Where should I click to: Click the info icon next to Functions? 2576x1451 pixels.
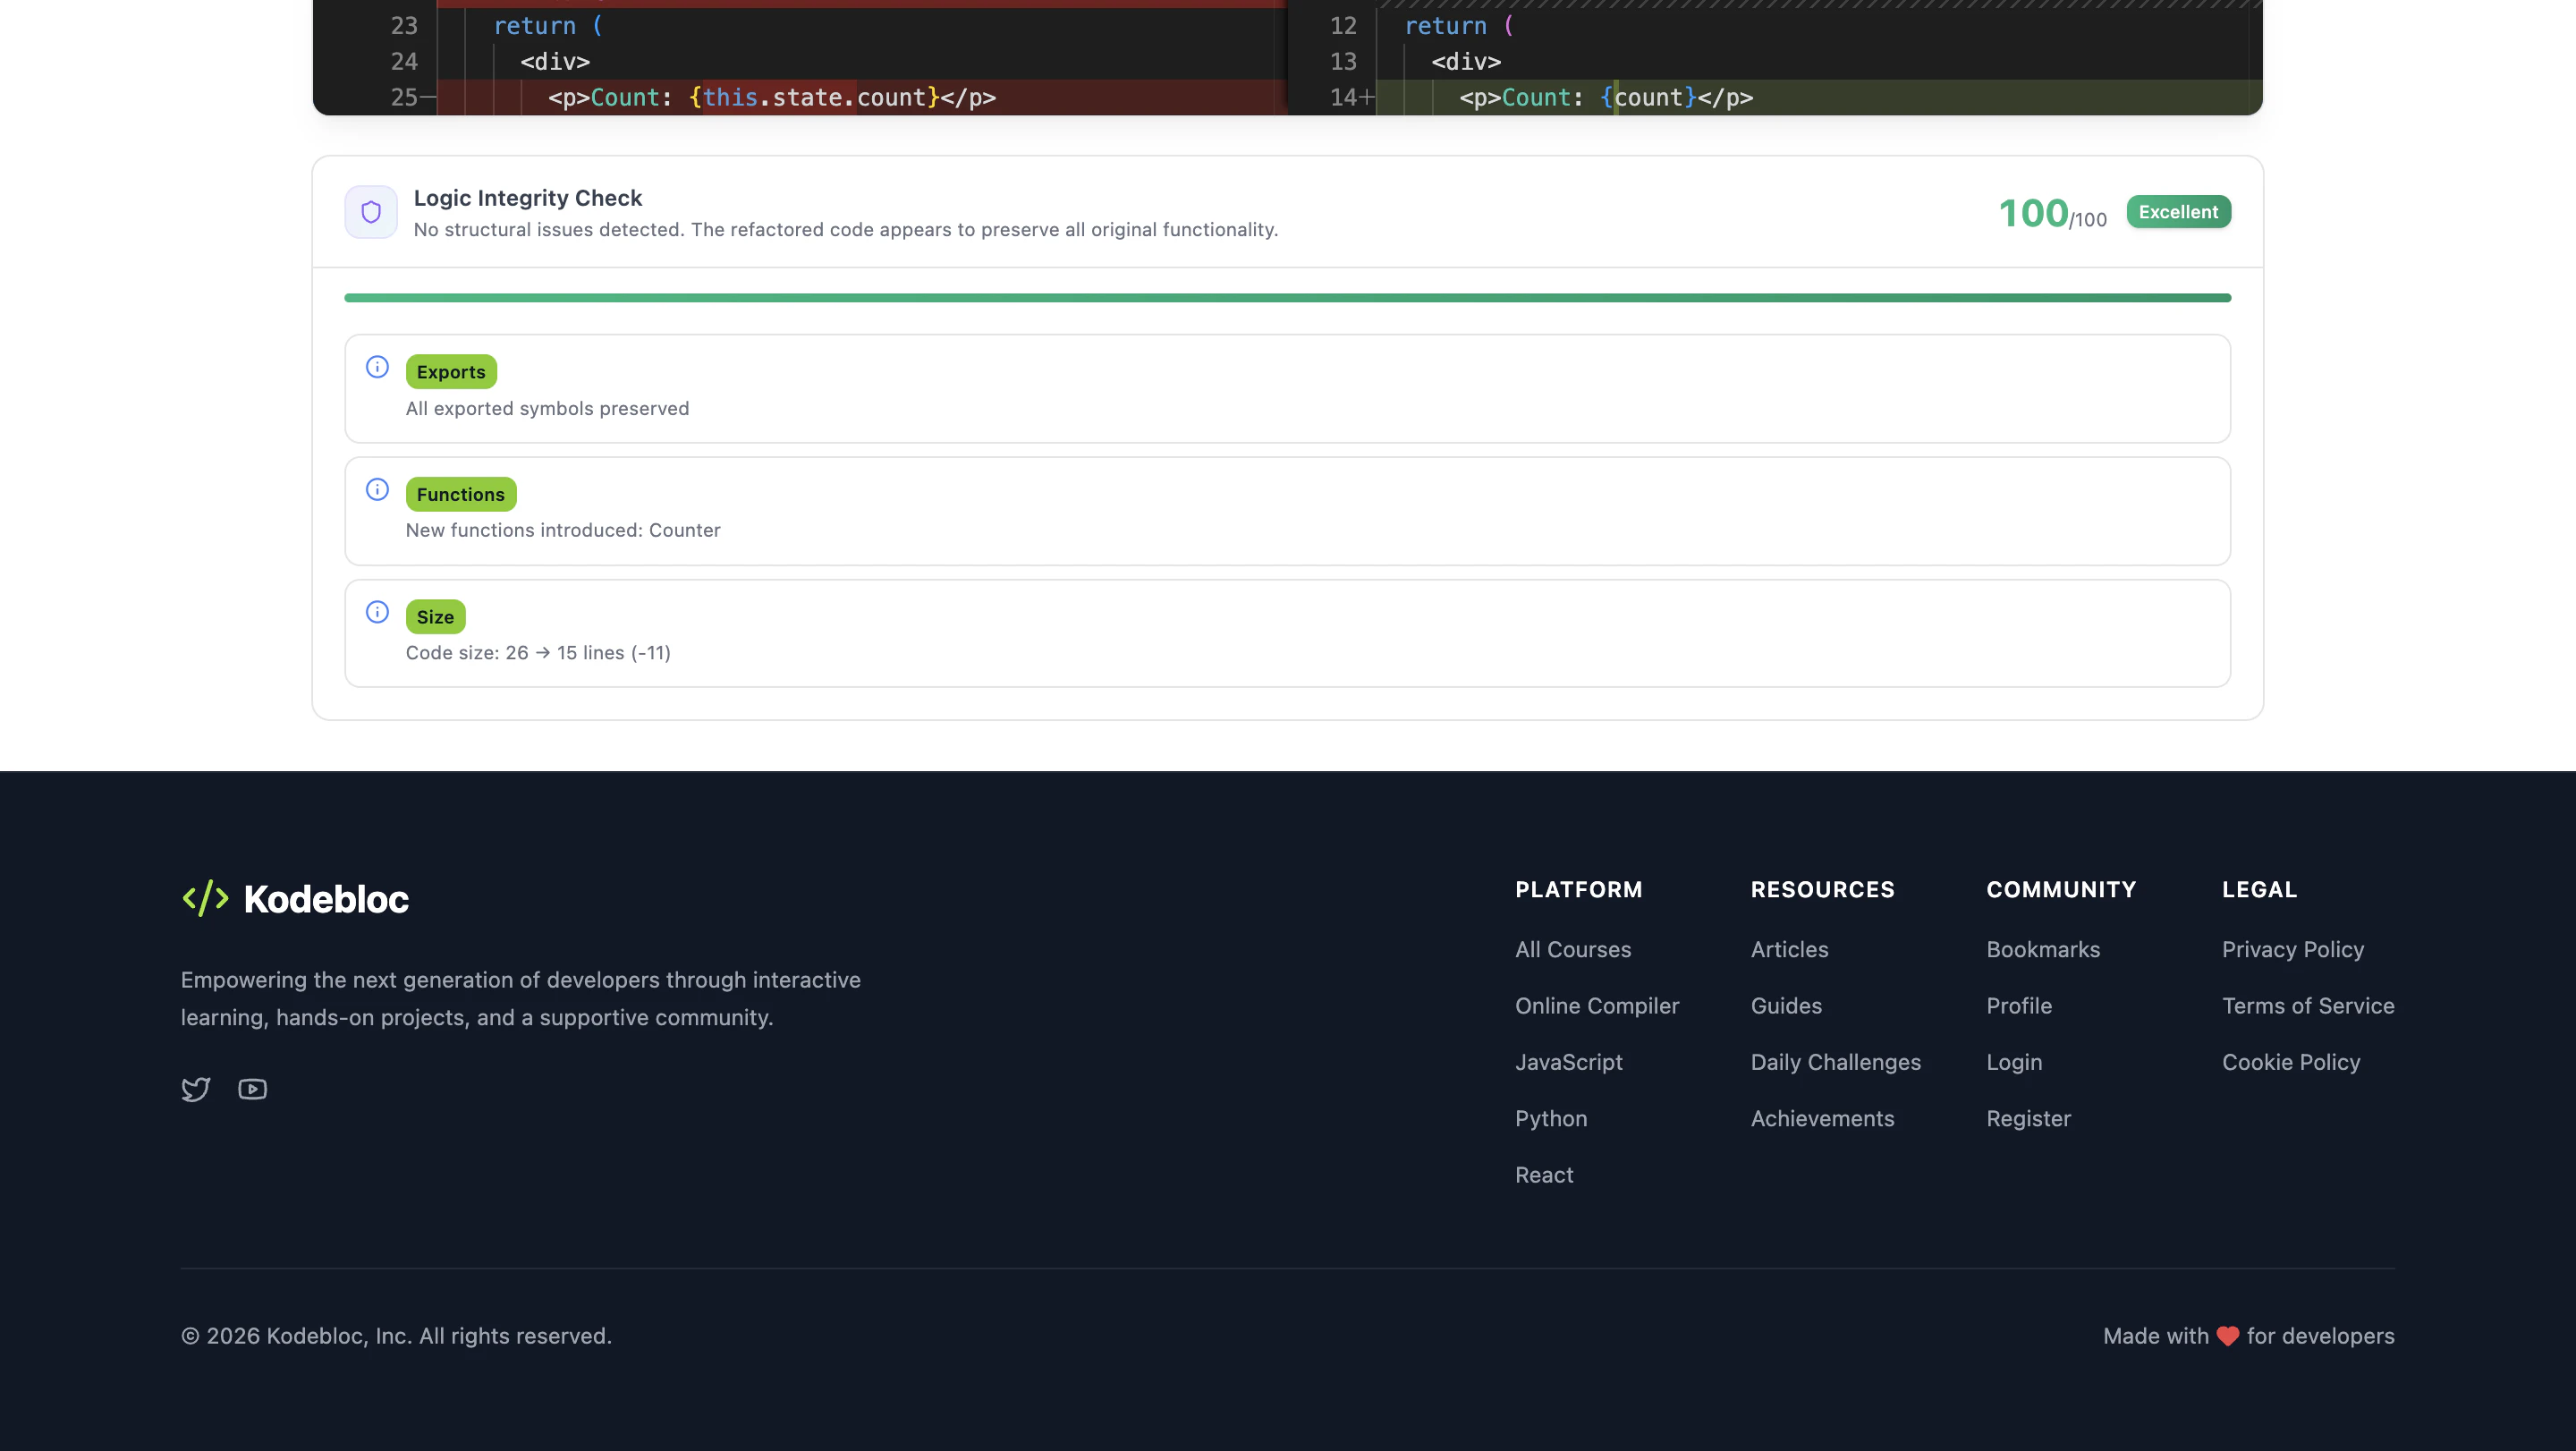tap(377, 490)
